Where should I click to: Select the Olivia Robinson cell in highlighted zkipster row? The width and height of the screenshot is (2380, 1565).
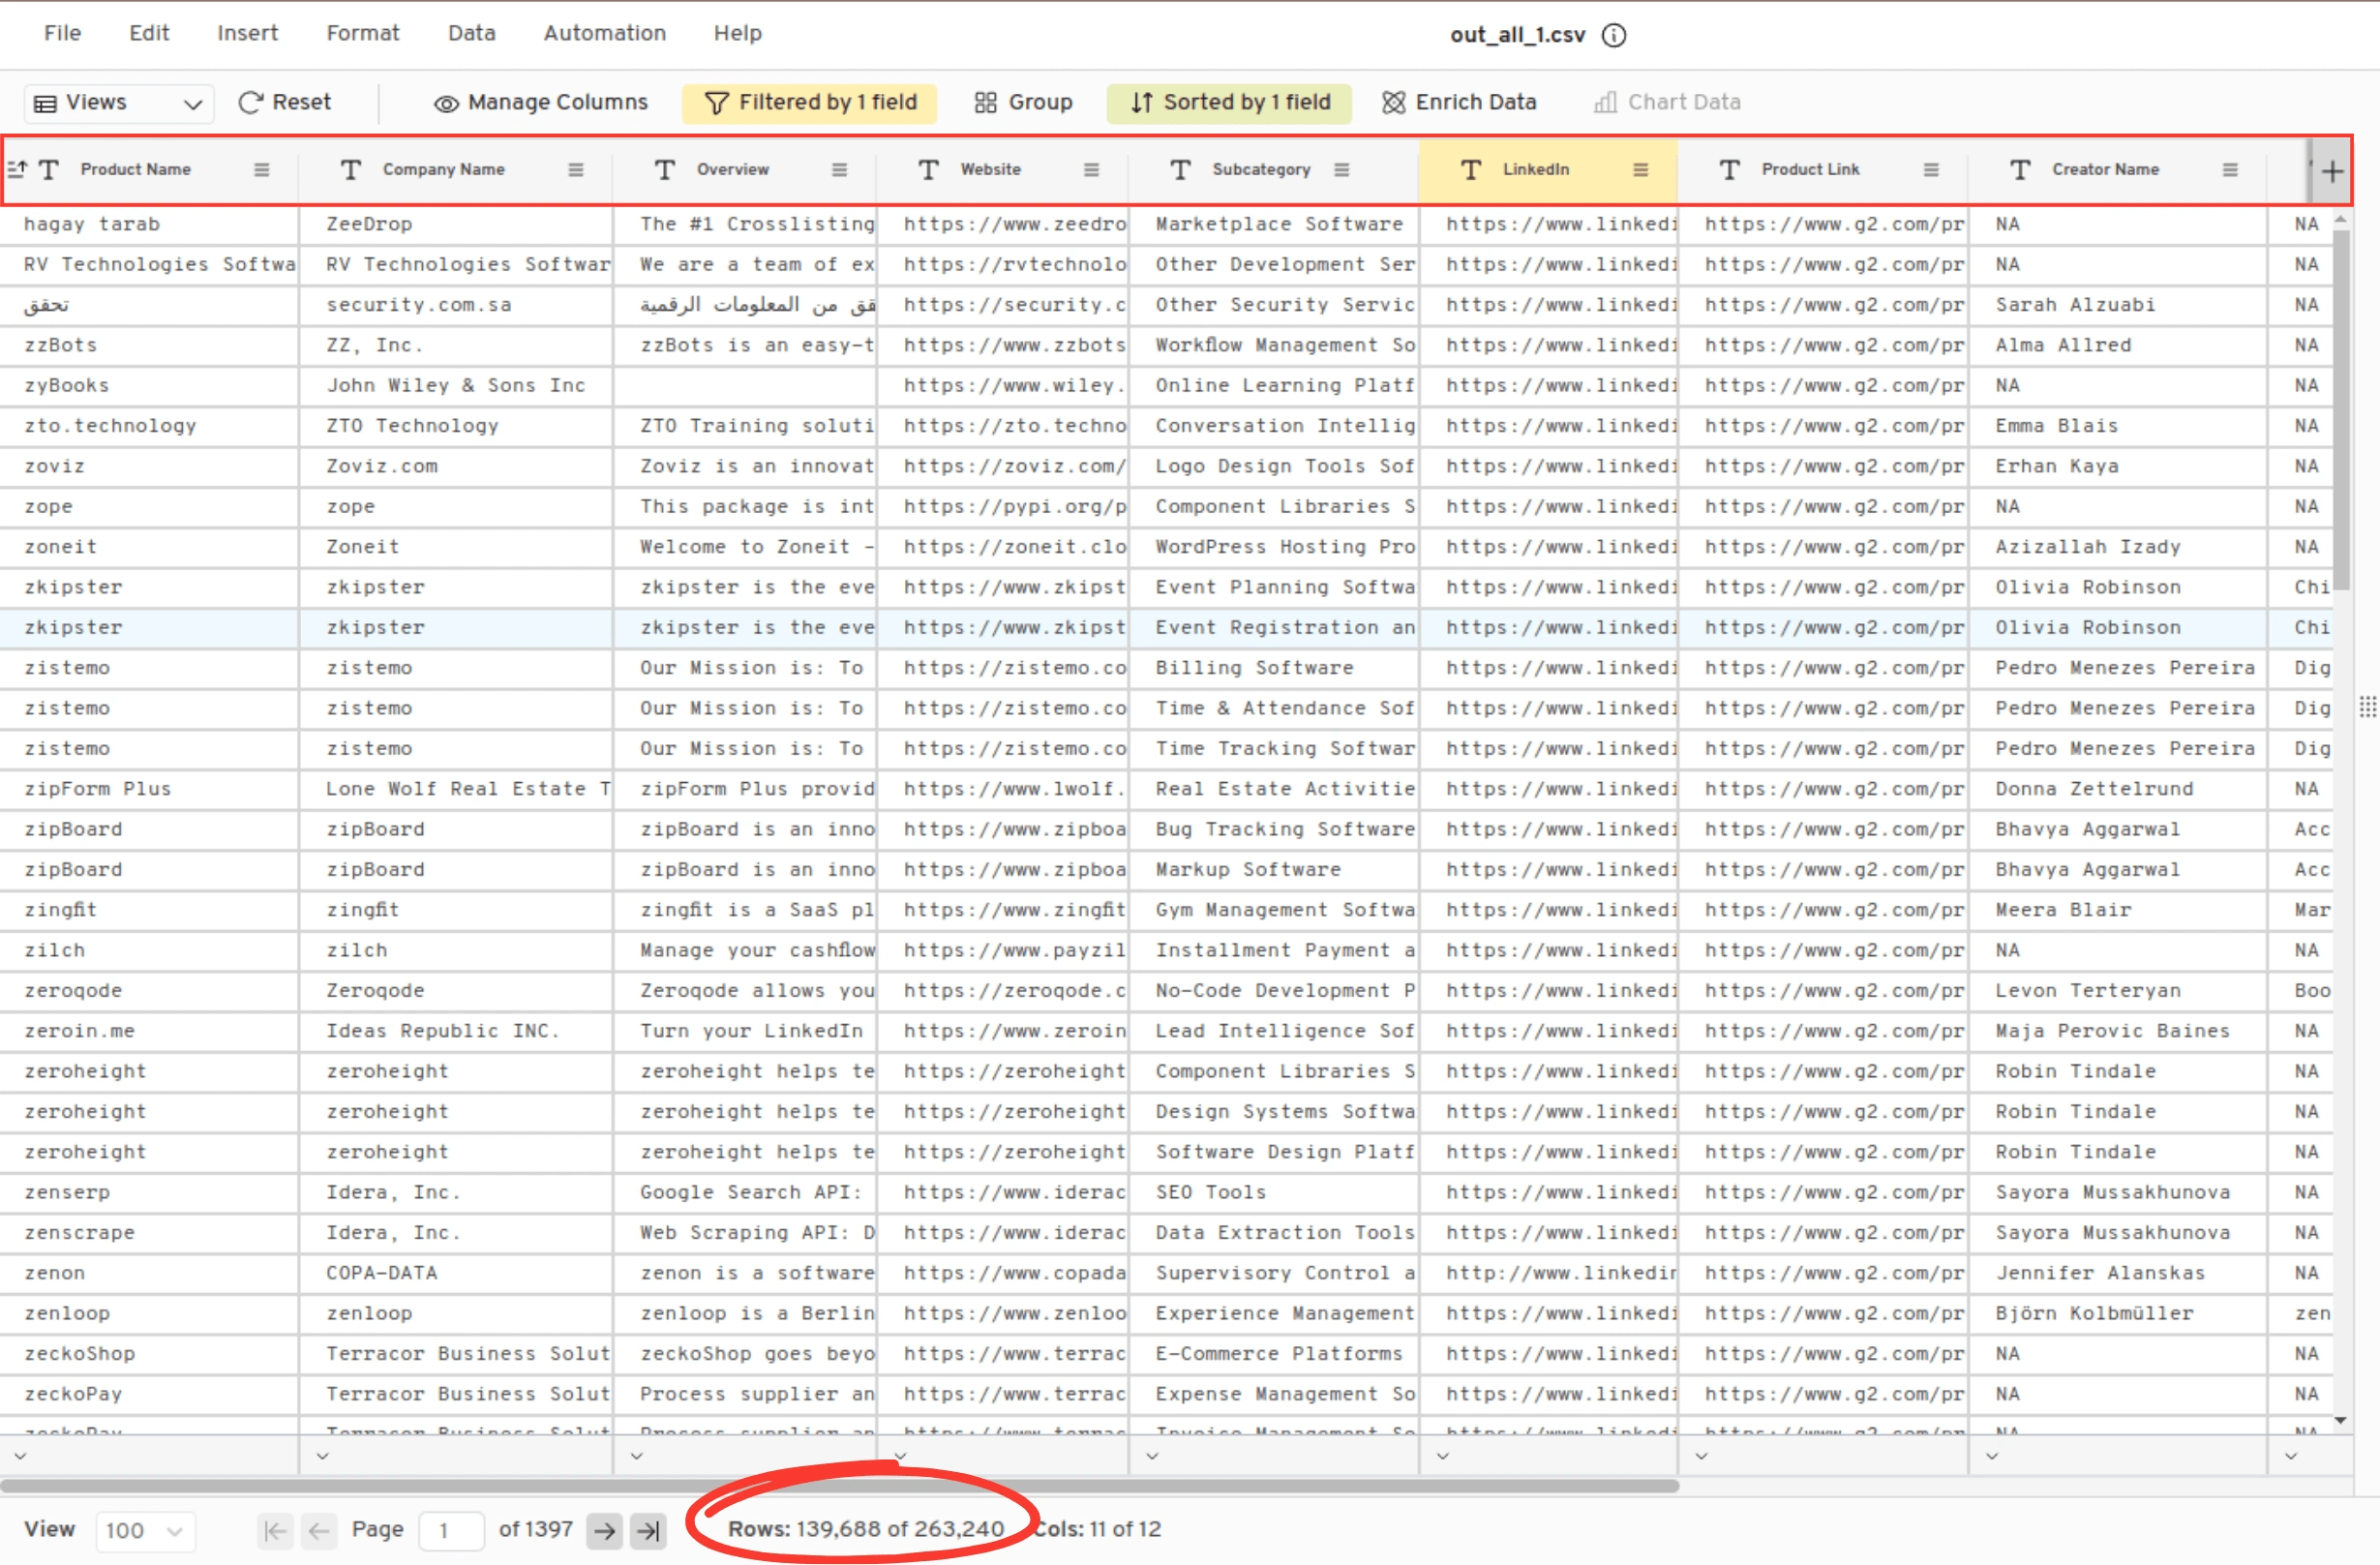click(2118, 627)
